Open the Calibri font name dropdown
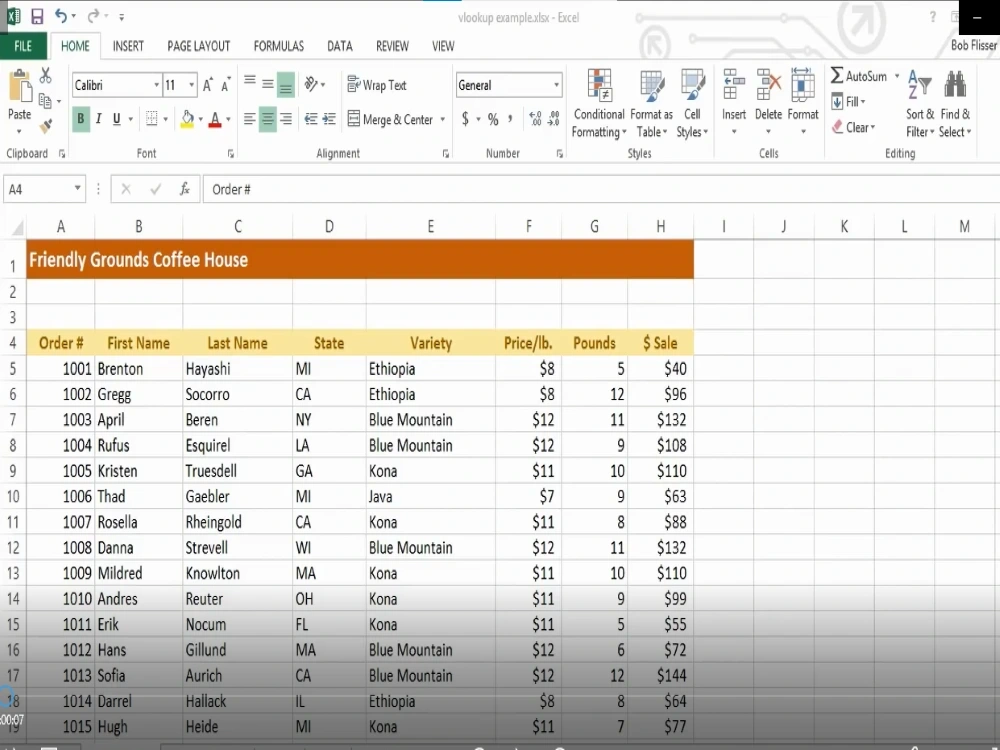Screen dimensions: 1000x750 coord(156,85)
